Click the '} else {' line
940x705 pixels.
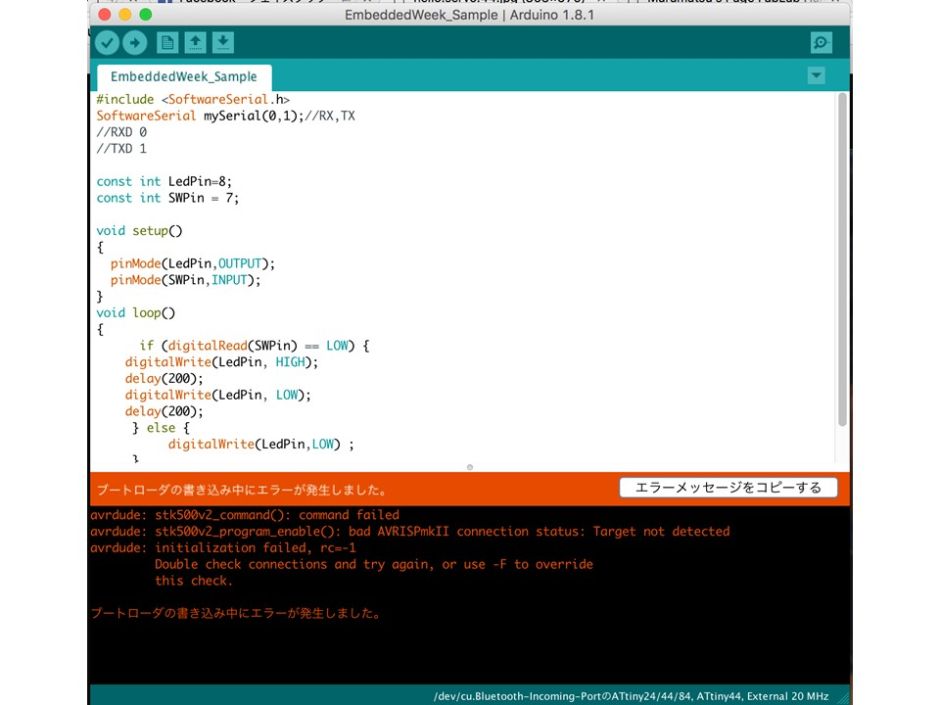(161, 428)
